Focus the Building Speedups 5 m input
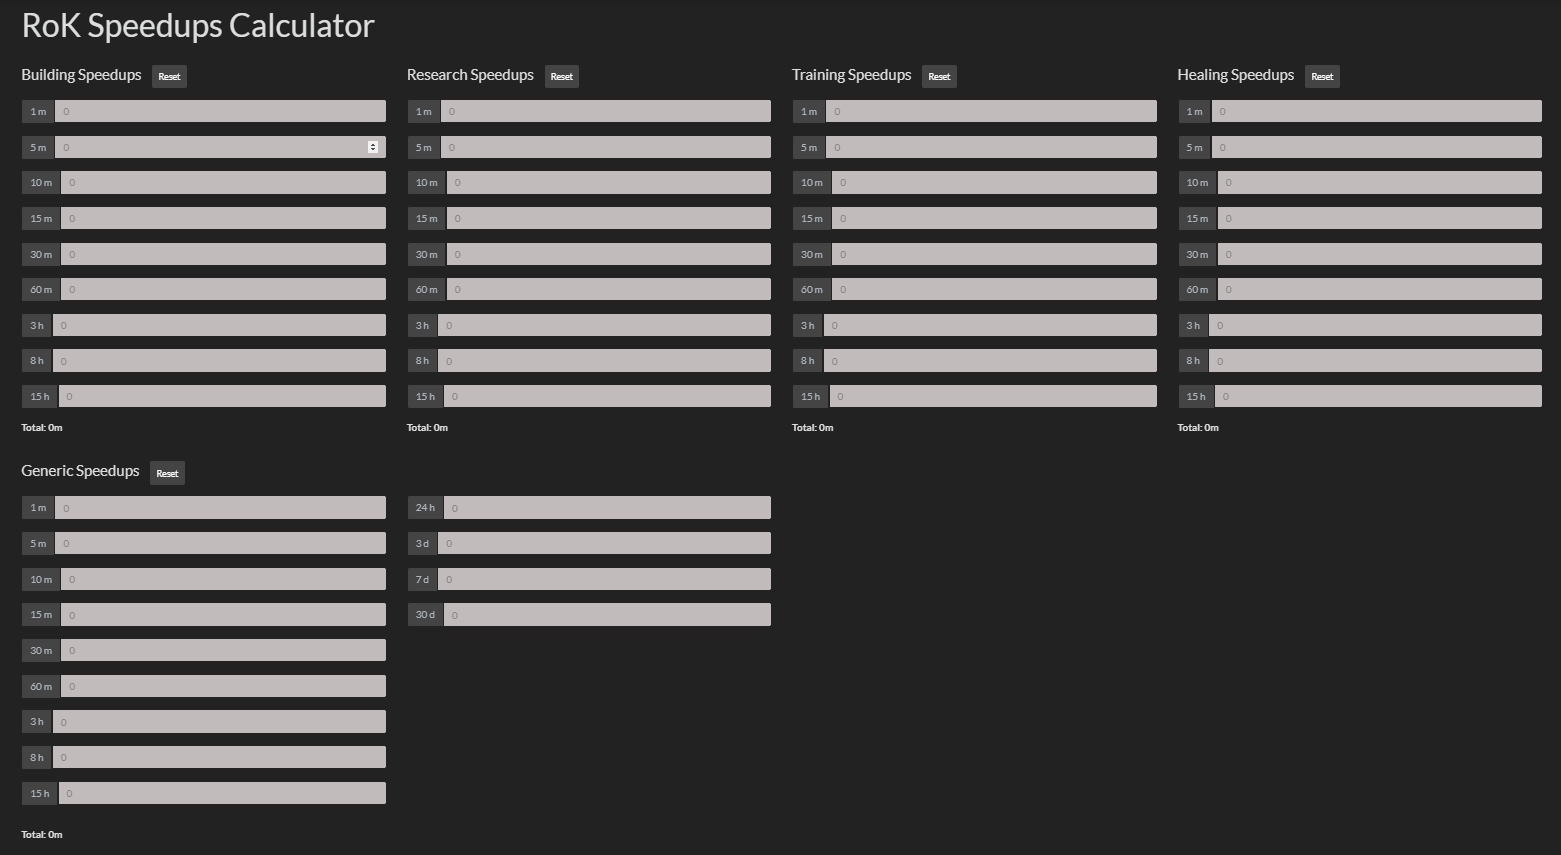 220,147
